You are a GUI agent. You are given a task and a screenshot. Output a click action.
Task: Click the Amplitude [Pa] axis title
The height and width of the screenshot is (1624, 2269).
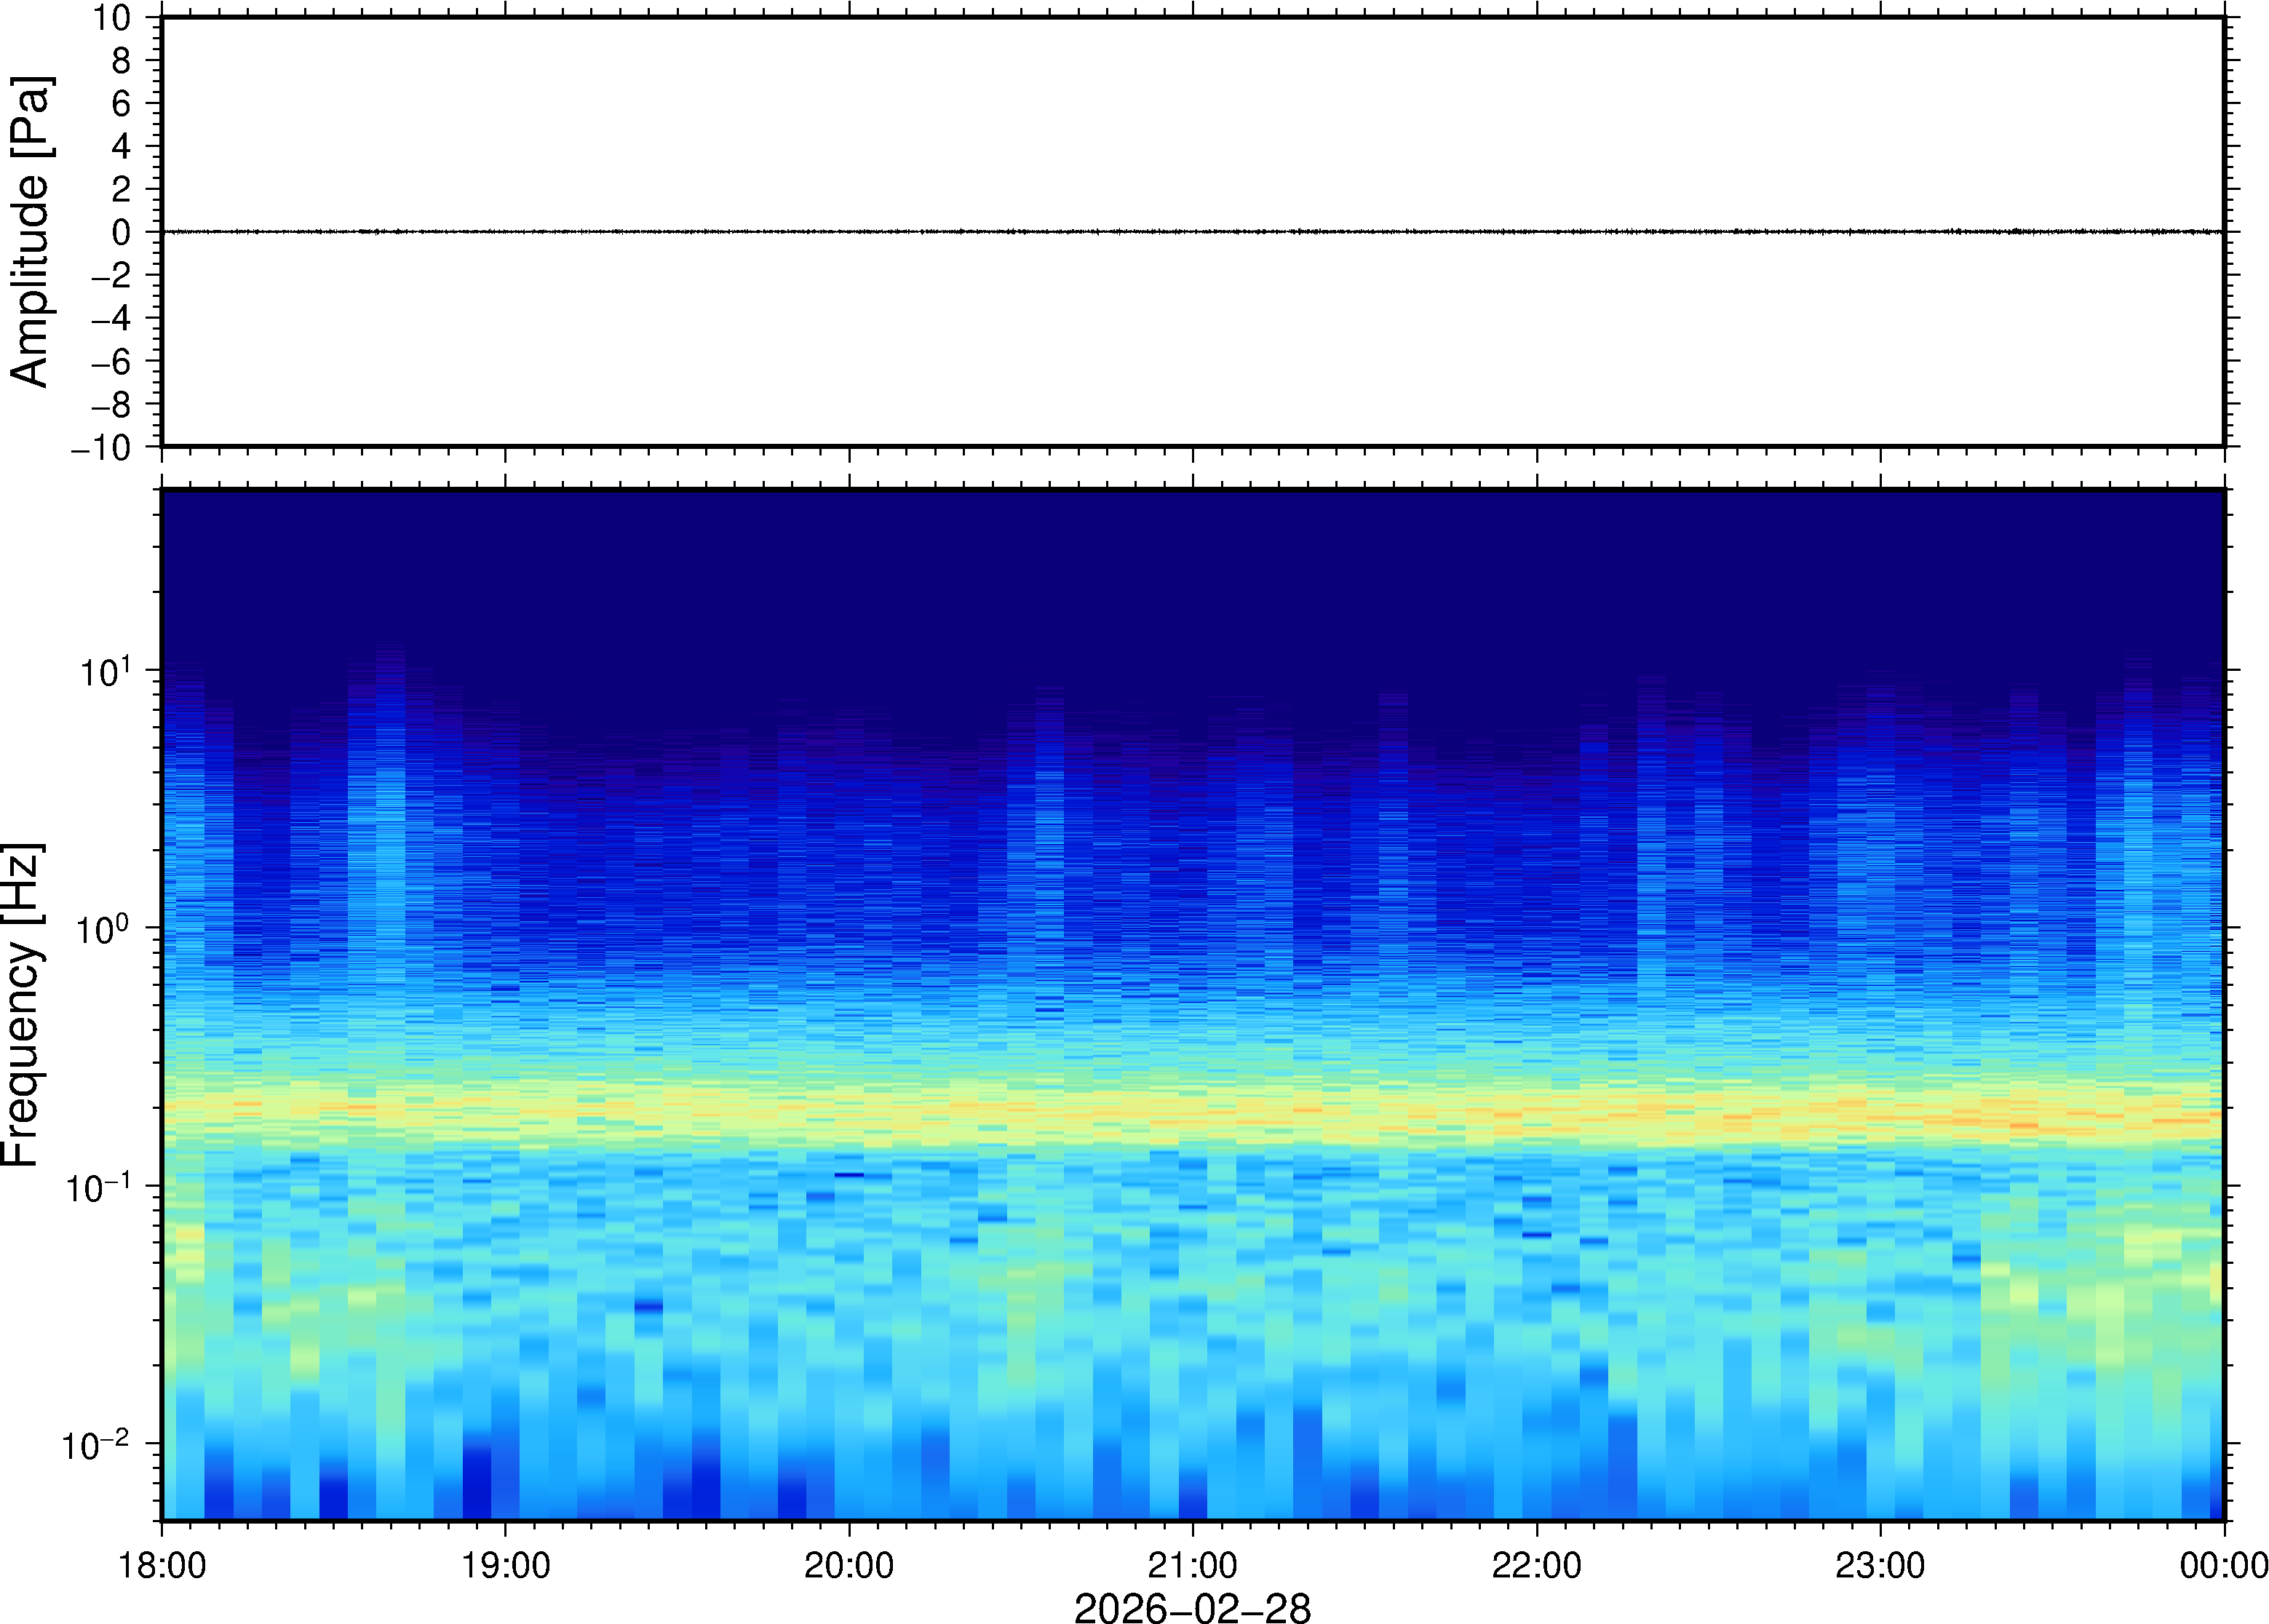coord(30,231)
